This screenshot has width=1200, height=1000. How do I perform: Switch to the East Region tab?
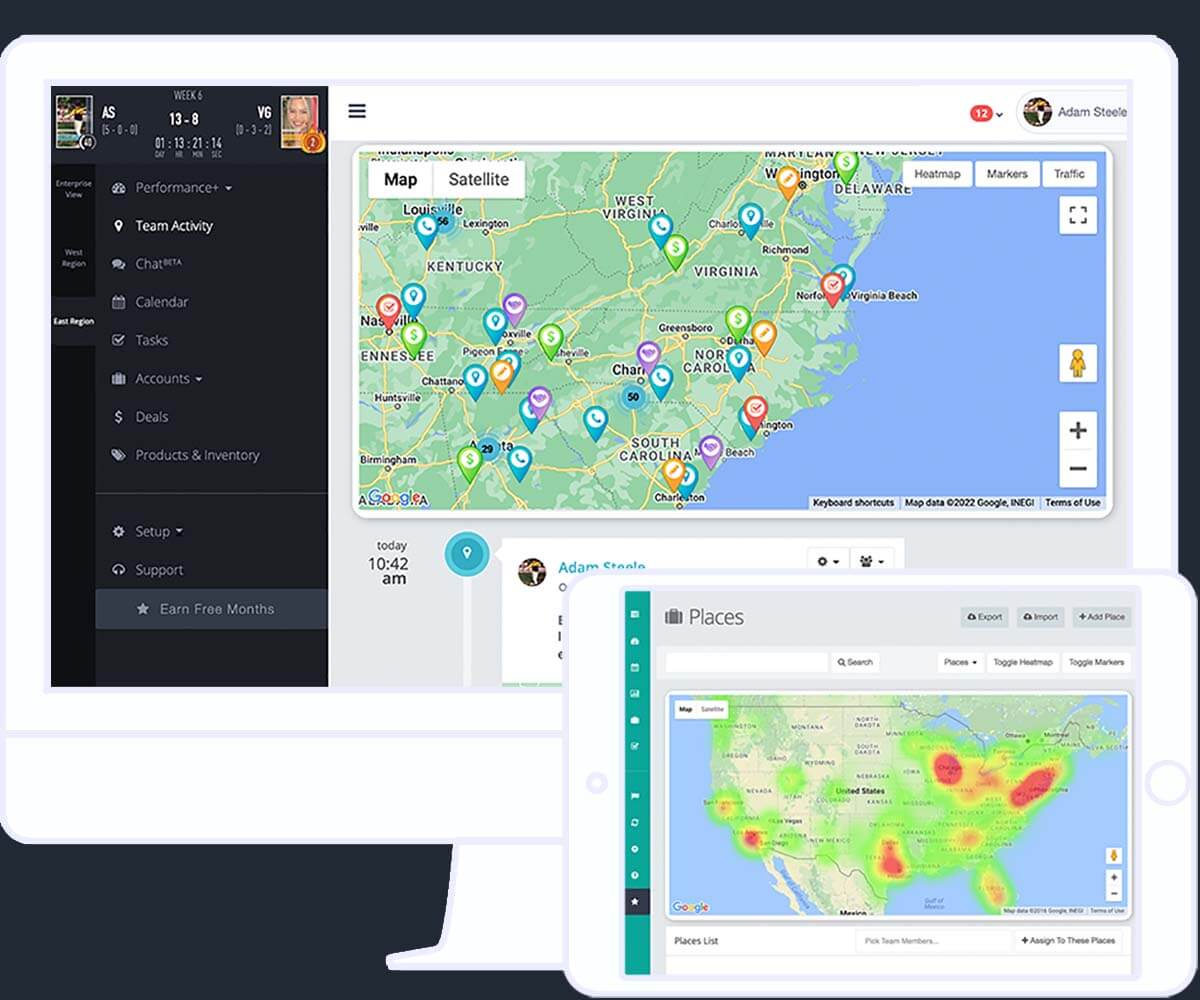(73, 322)
